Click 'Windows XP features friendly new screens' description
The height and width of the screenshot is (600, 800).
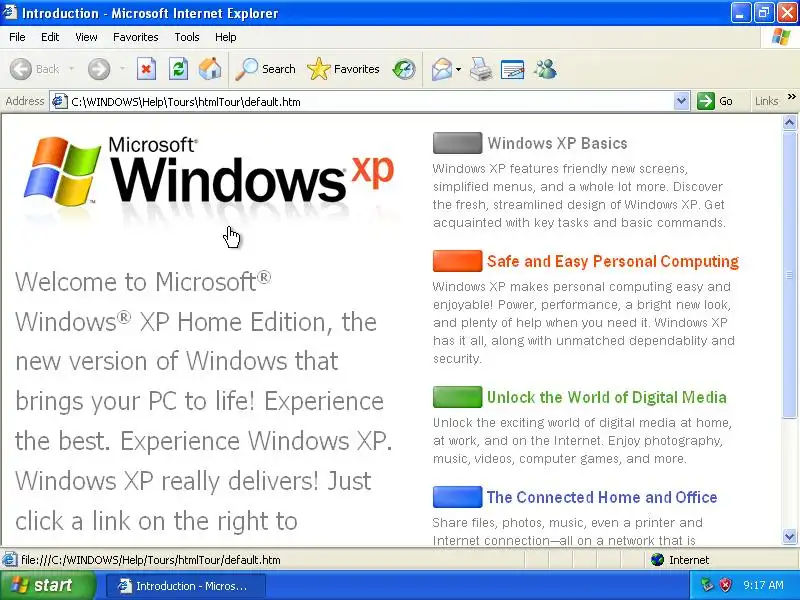tap(579, 195)
